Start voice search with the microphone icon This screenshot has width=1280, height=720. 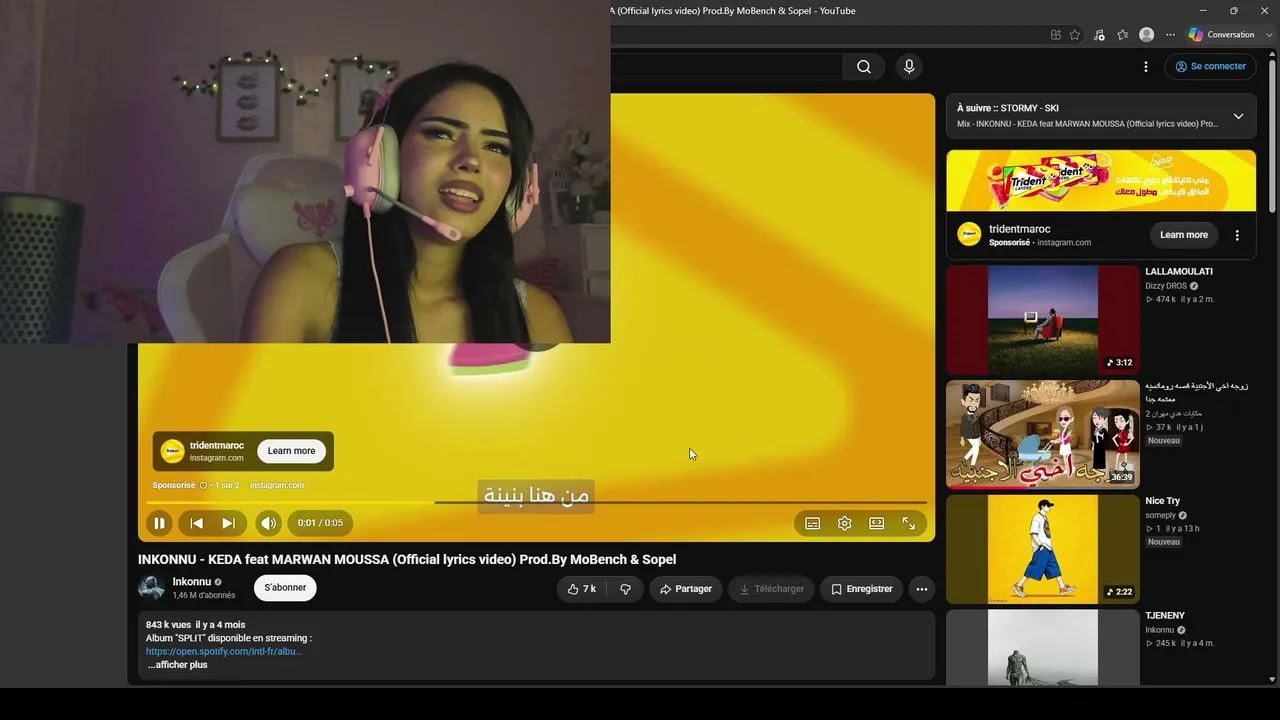[909, 67]
